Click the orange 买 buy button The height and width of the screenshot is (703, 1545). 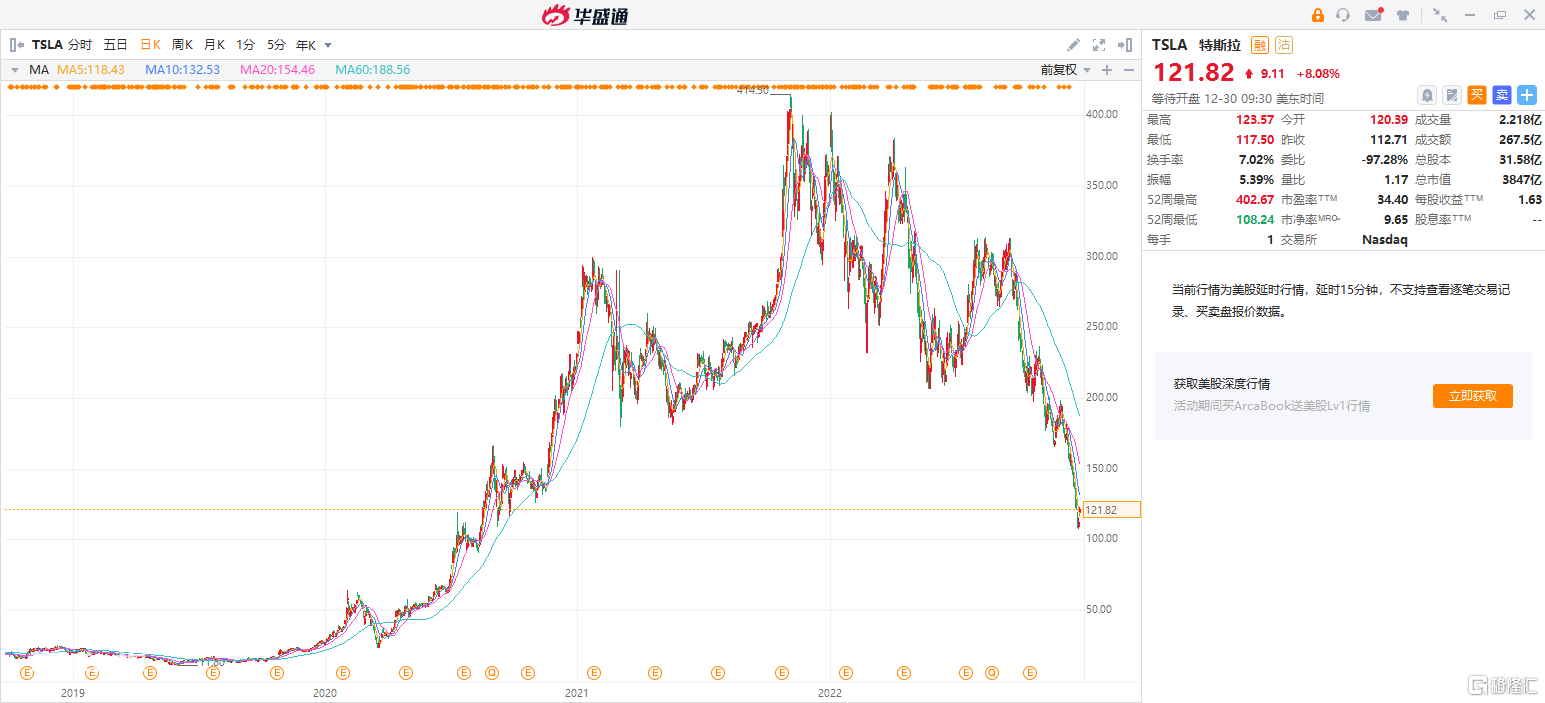(1477, 95)
